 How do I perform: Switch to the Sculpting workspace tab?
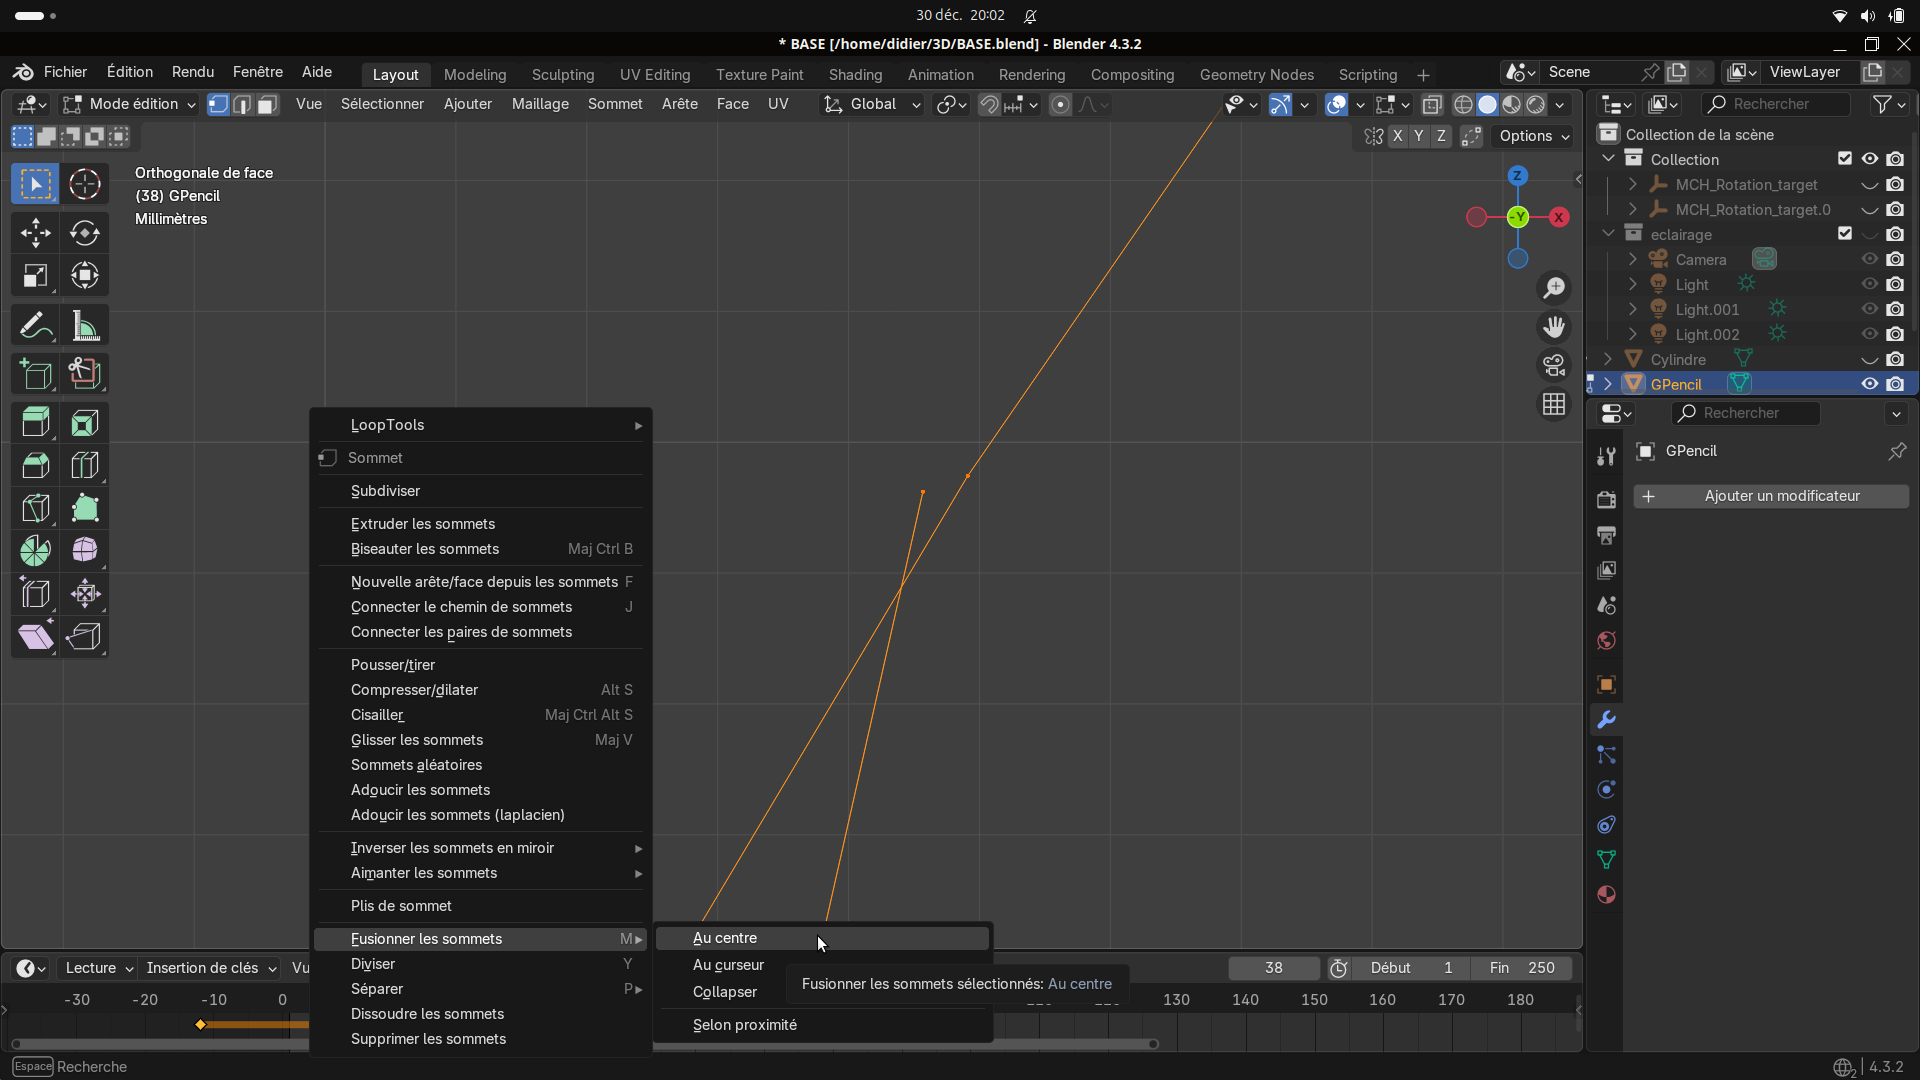tap(562, 74)
